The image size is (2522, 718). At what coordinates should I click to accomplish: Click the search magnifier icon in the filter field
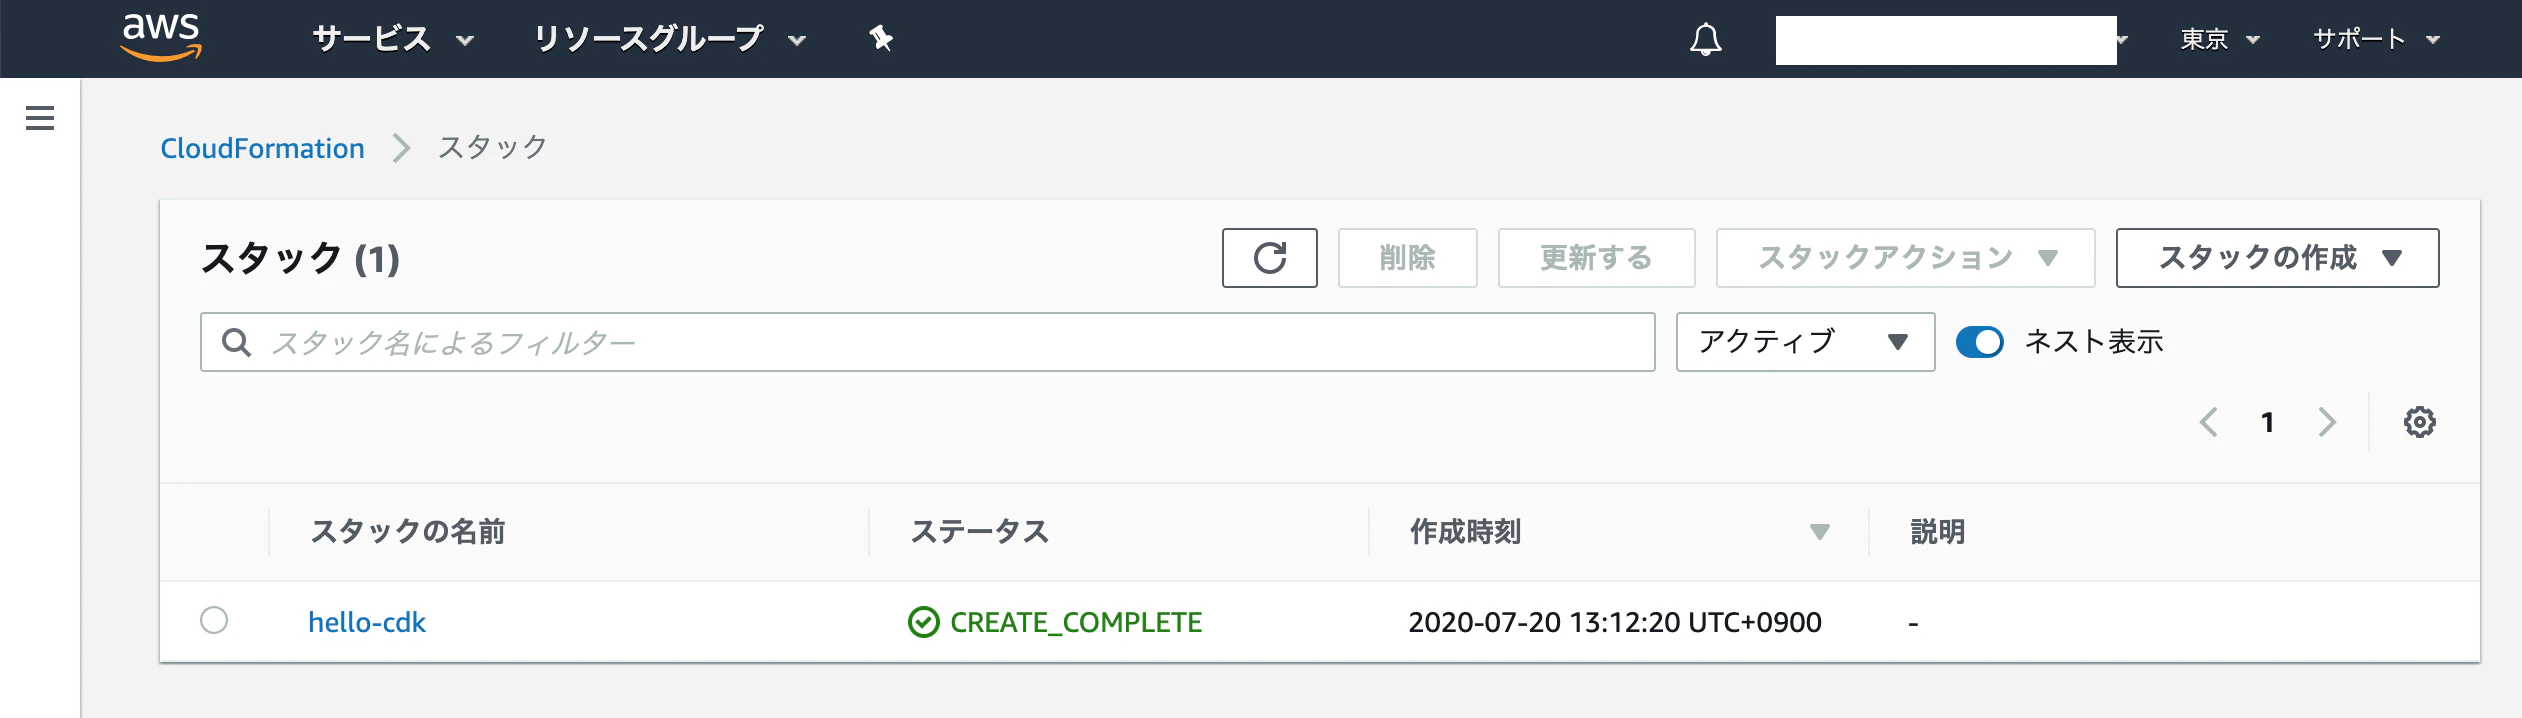[x=237, y=342]
